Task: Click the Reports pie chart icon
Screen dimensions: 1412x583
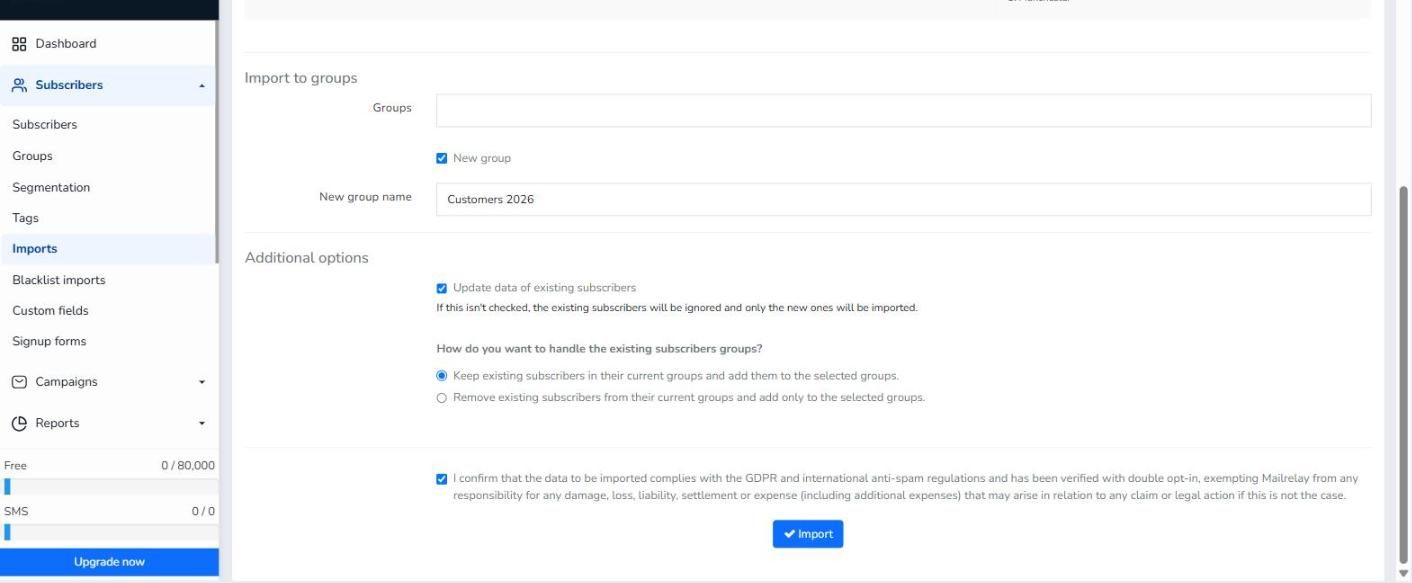Action: point(19,423)
